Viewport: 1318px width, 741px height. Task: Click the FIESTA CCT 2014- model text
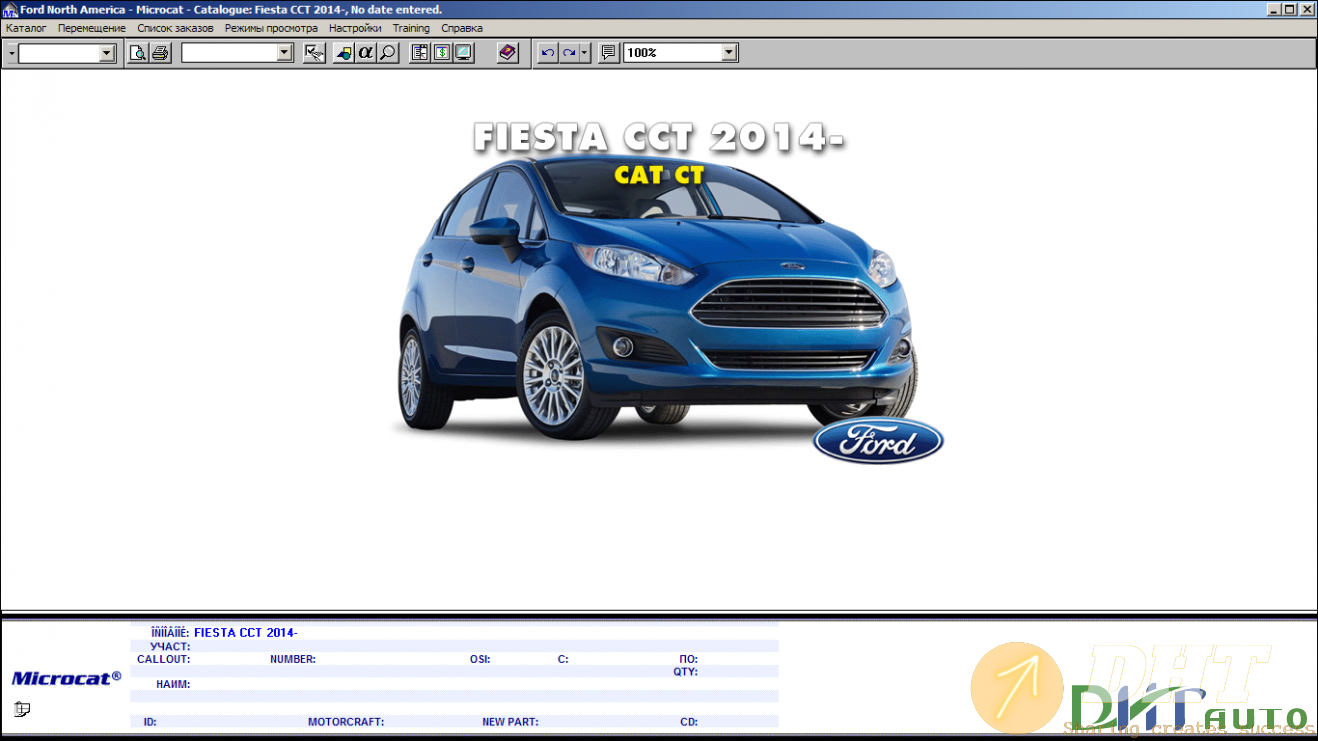[x=245, y=632]
